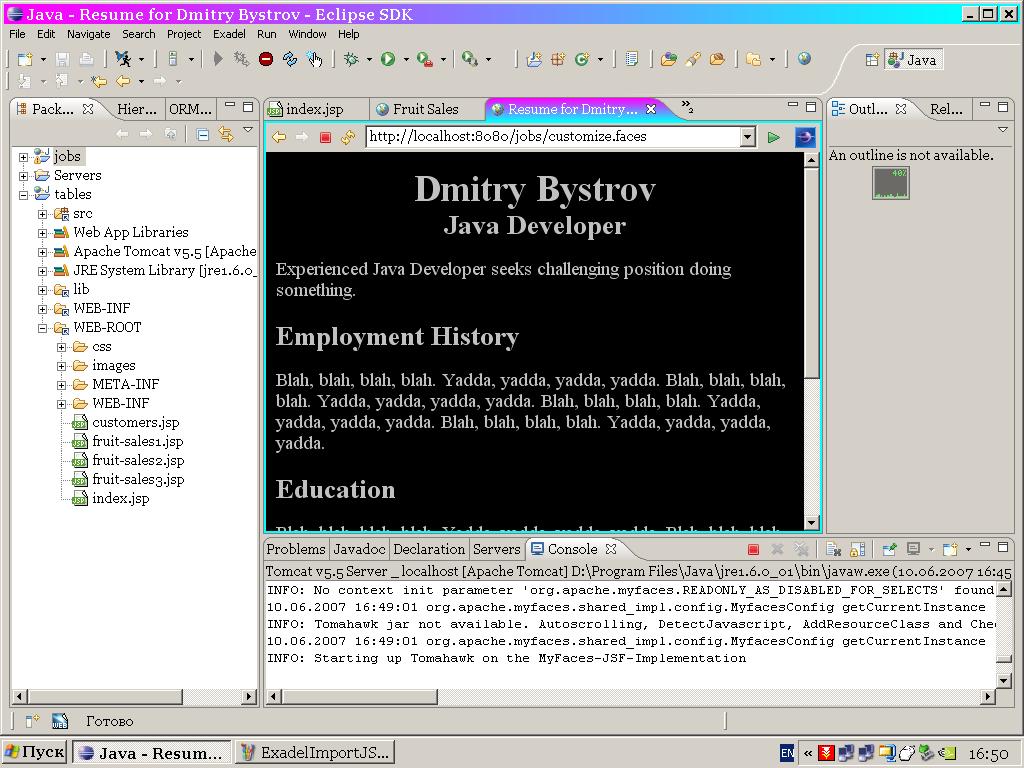Open customers.jsp in the tree

135,423
